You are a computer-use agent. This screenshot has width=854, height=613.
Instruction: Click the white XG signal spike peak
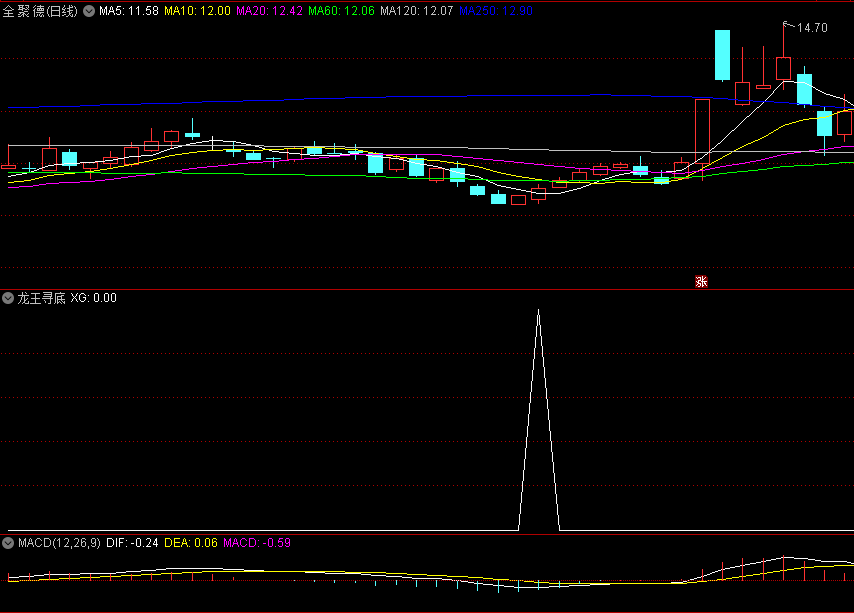tap(539, 311)
